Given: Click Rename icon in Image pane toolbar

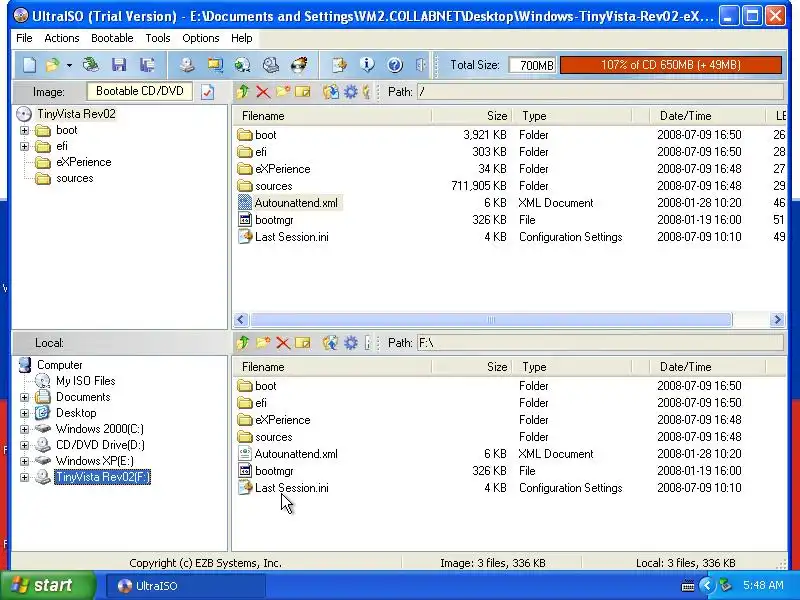Looking at the screenshot, I should point(303,92).
